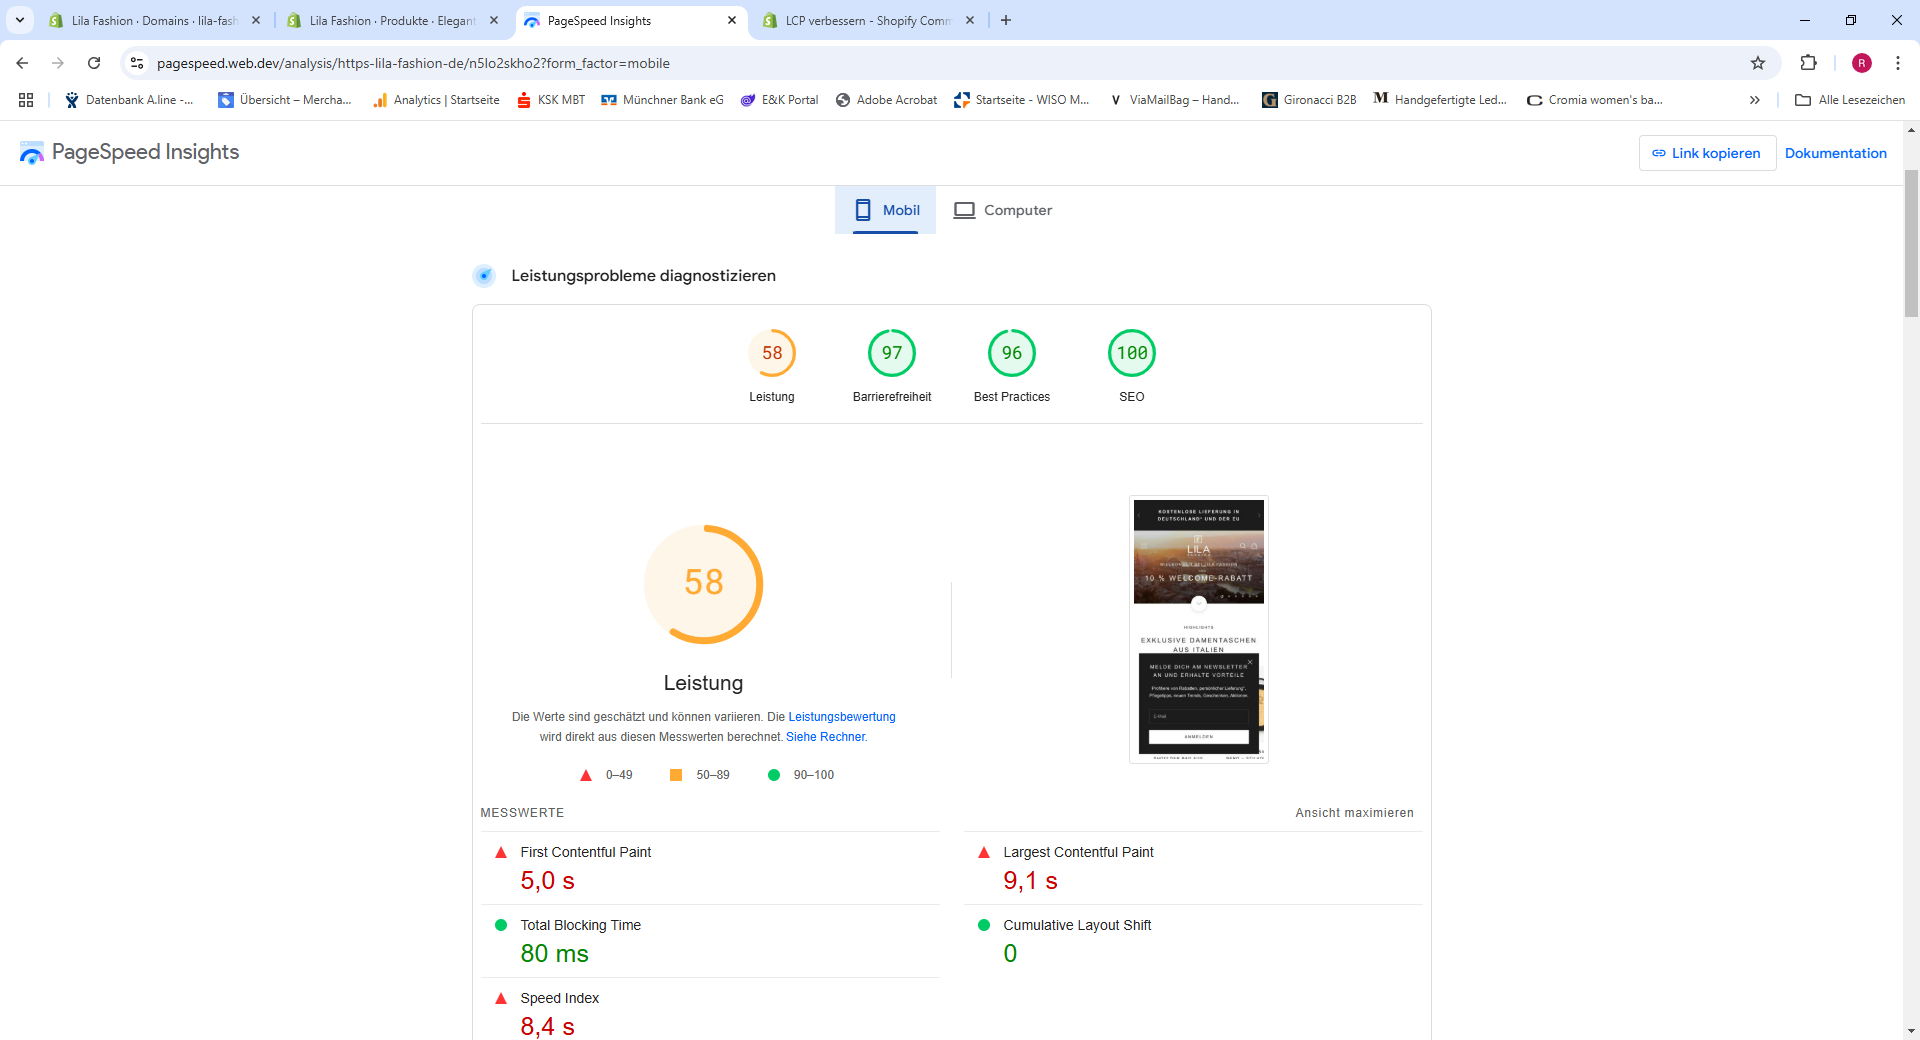The height and width of the screenshot is (1040, 1920).
Task: Open the apps grid in bookmarks bar
Action: tap(26, 100)
